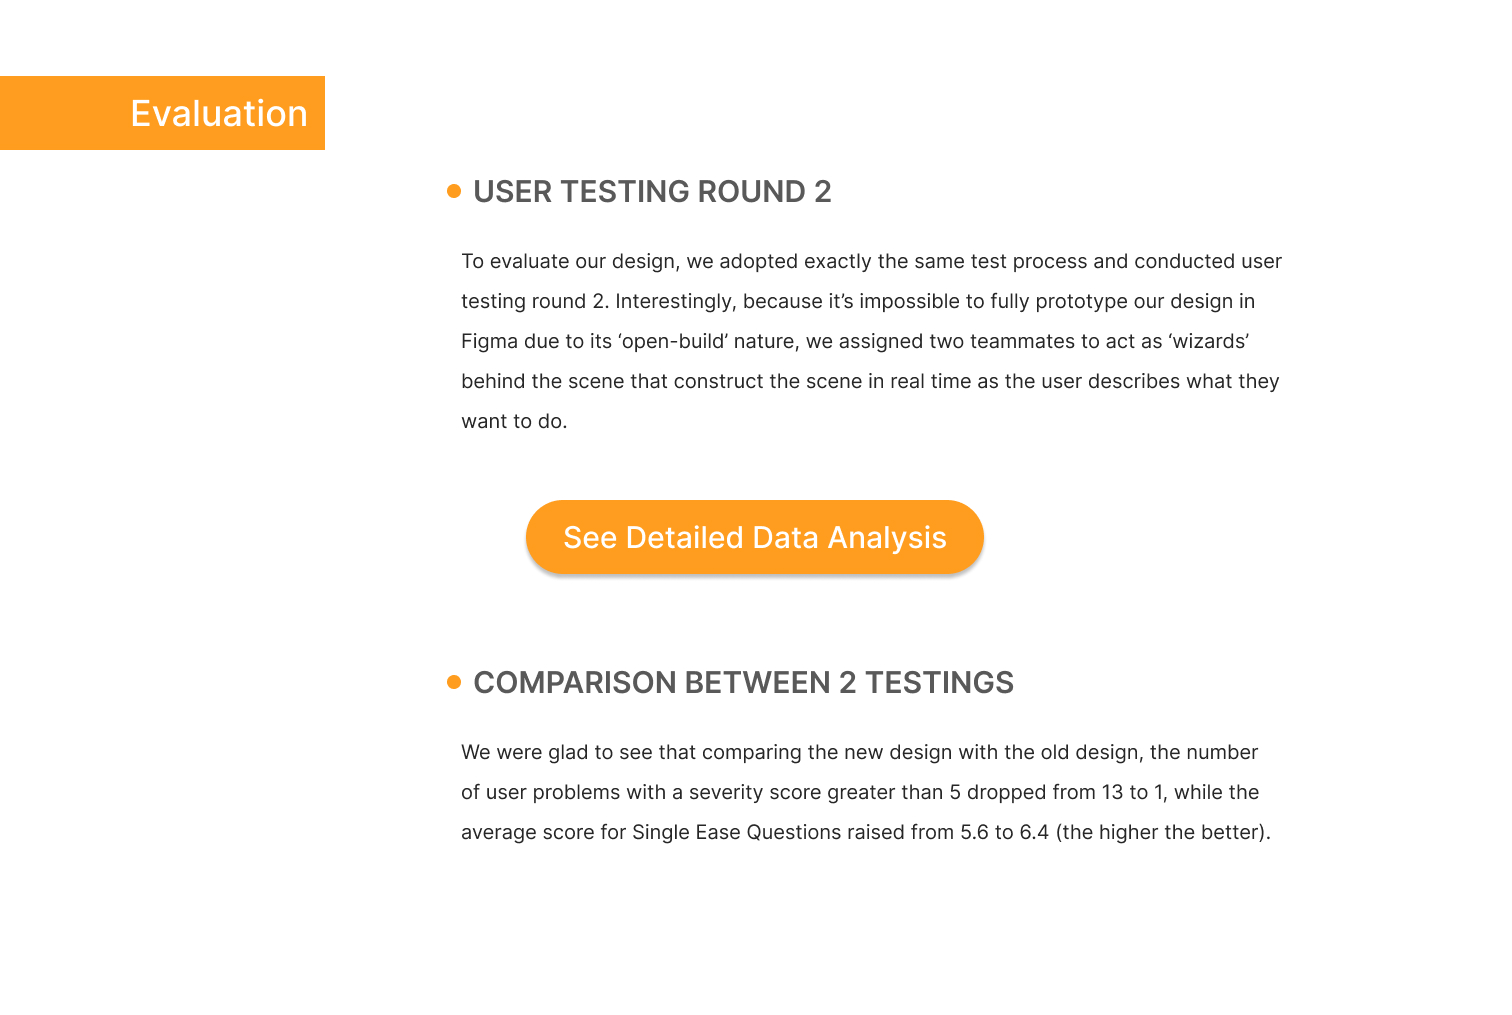Click the final line "want to do."

point(514,421)
